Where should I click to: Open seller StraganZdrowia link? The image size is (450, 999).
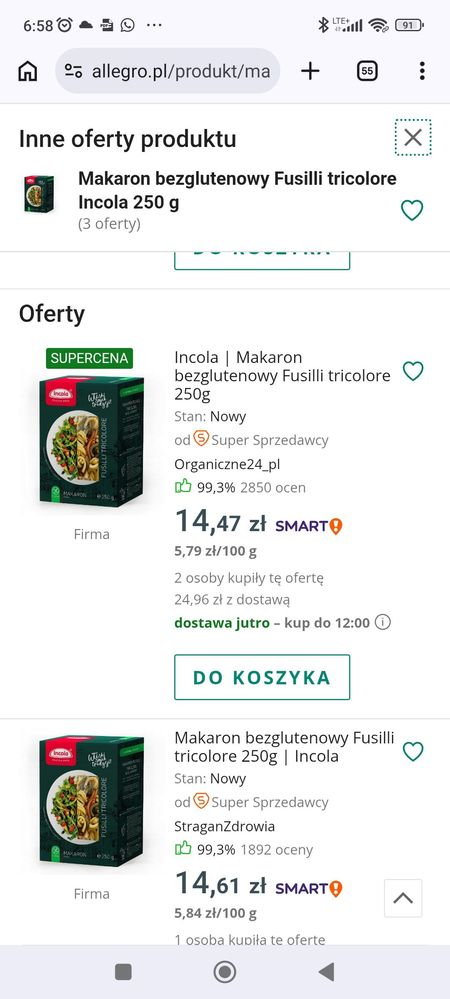click(224, 826)
